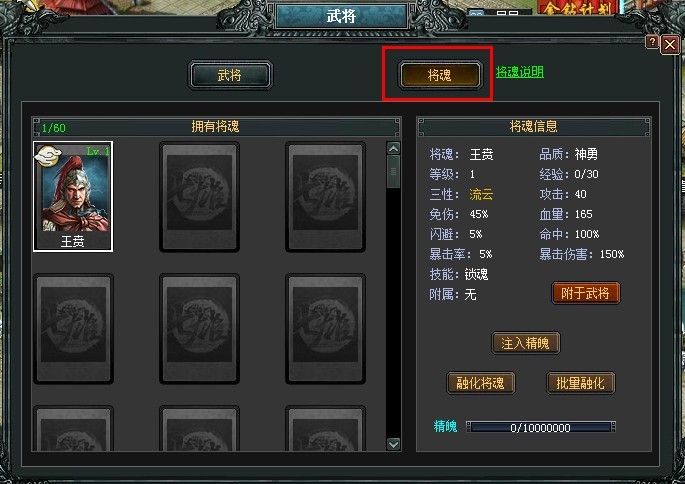Click the 批量融化 button
This screenshot has width=685, height=484.
click(581, 383)
